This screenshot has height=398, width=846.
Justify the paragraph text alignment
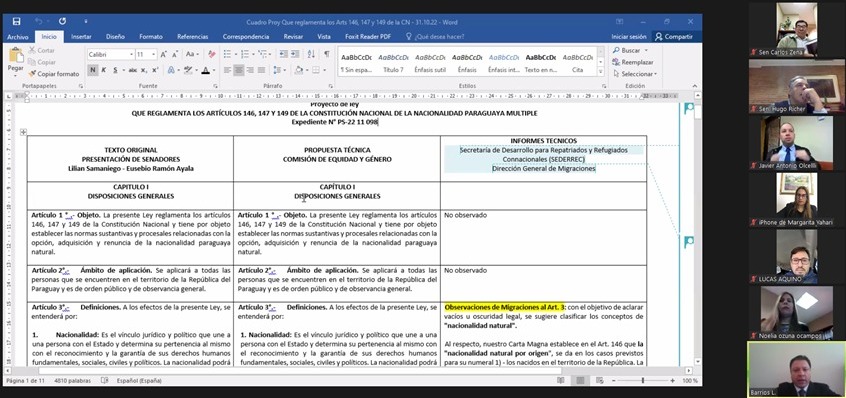click(262, 70)
